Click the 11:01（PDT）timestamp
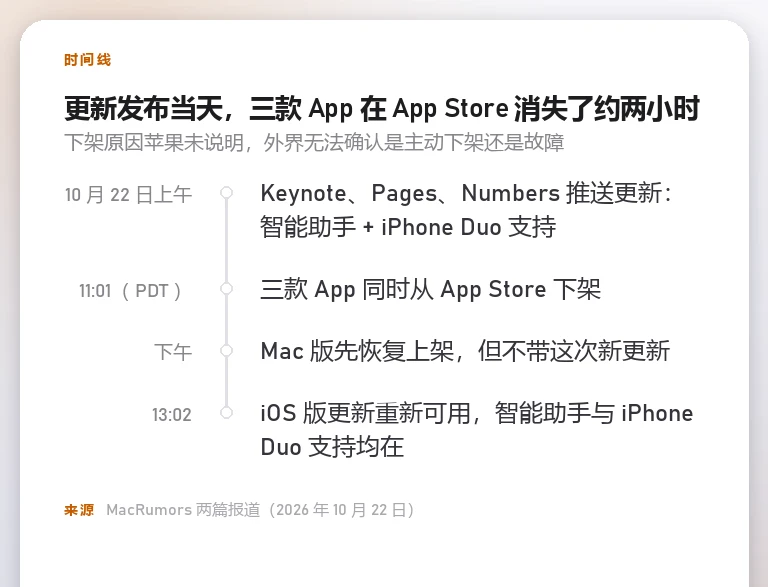 click(x=130, y=291)
